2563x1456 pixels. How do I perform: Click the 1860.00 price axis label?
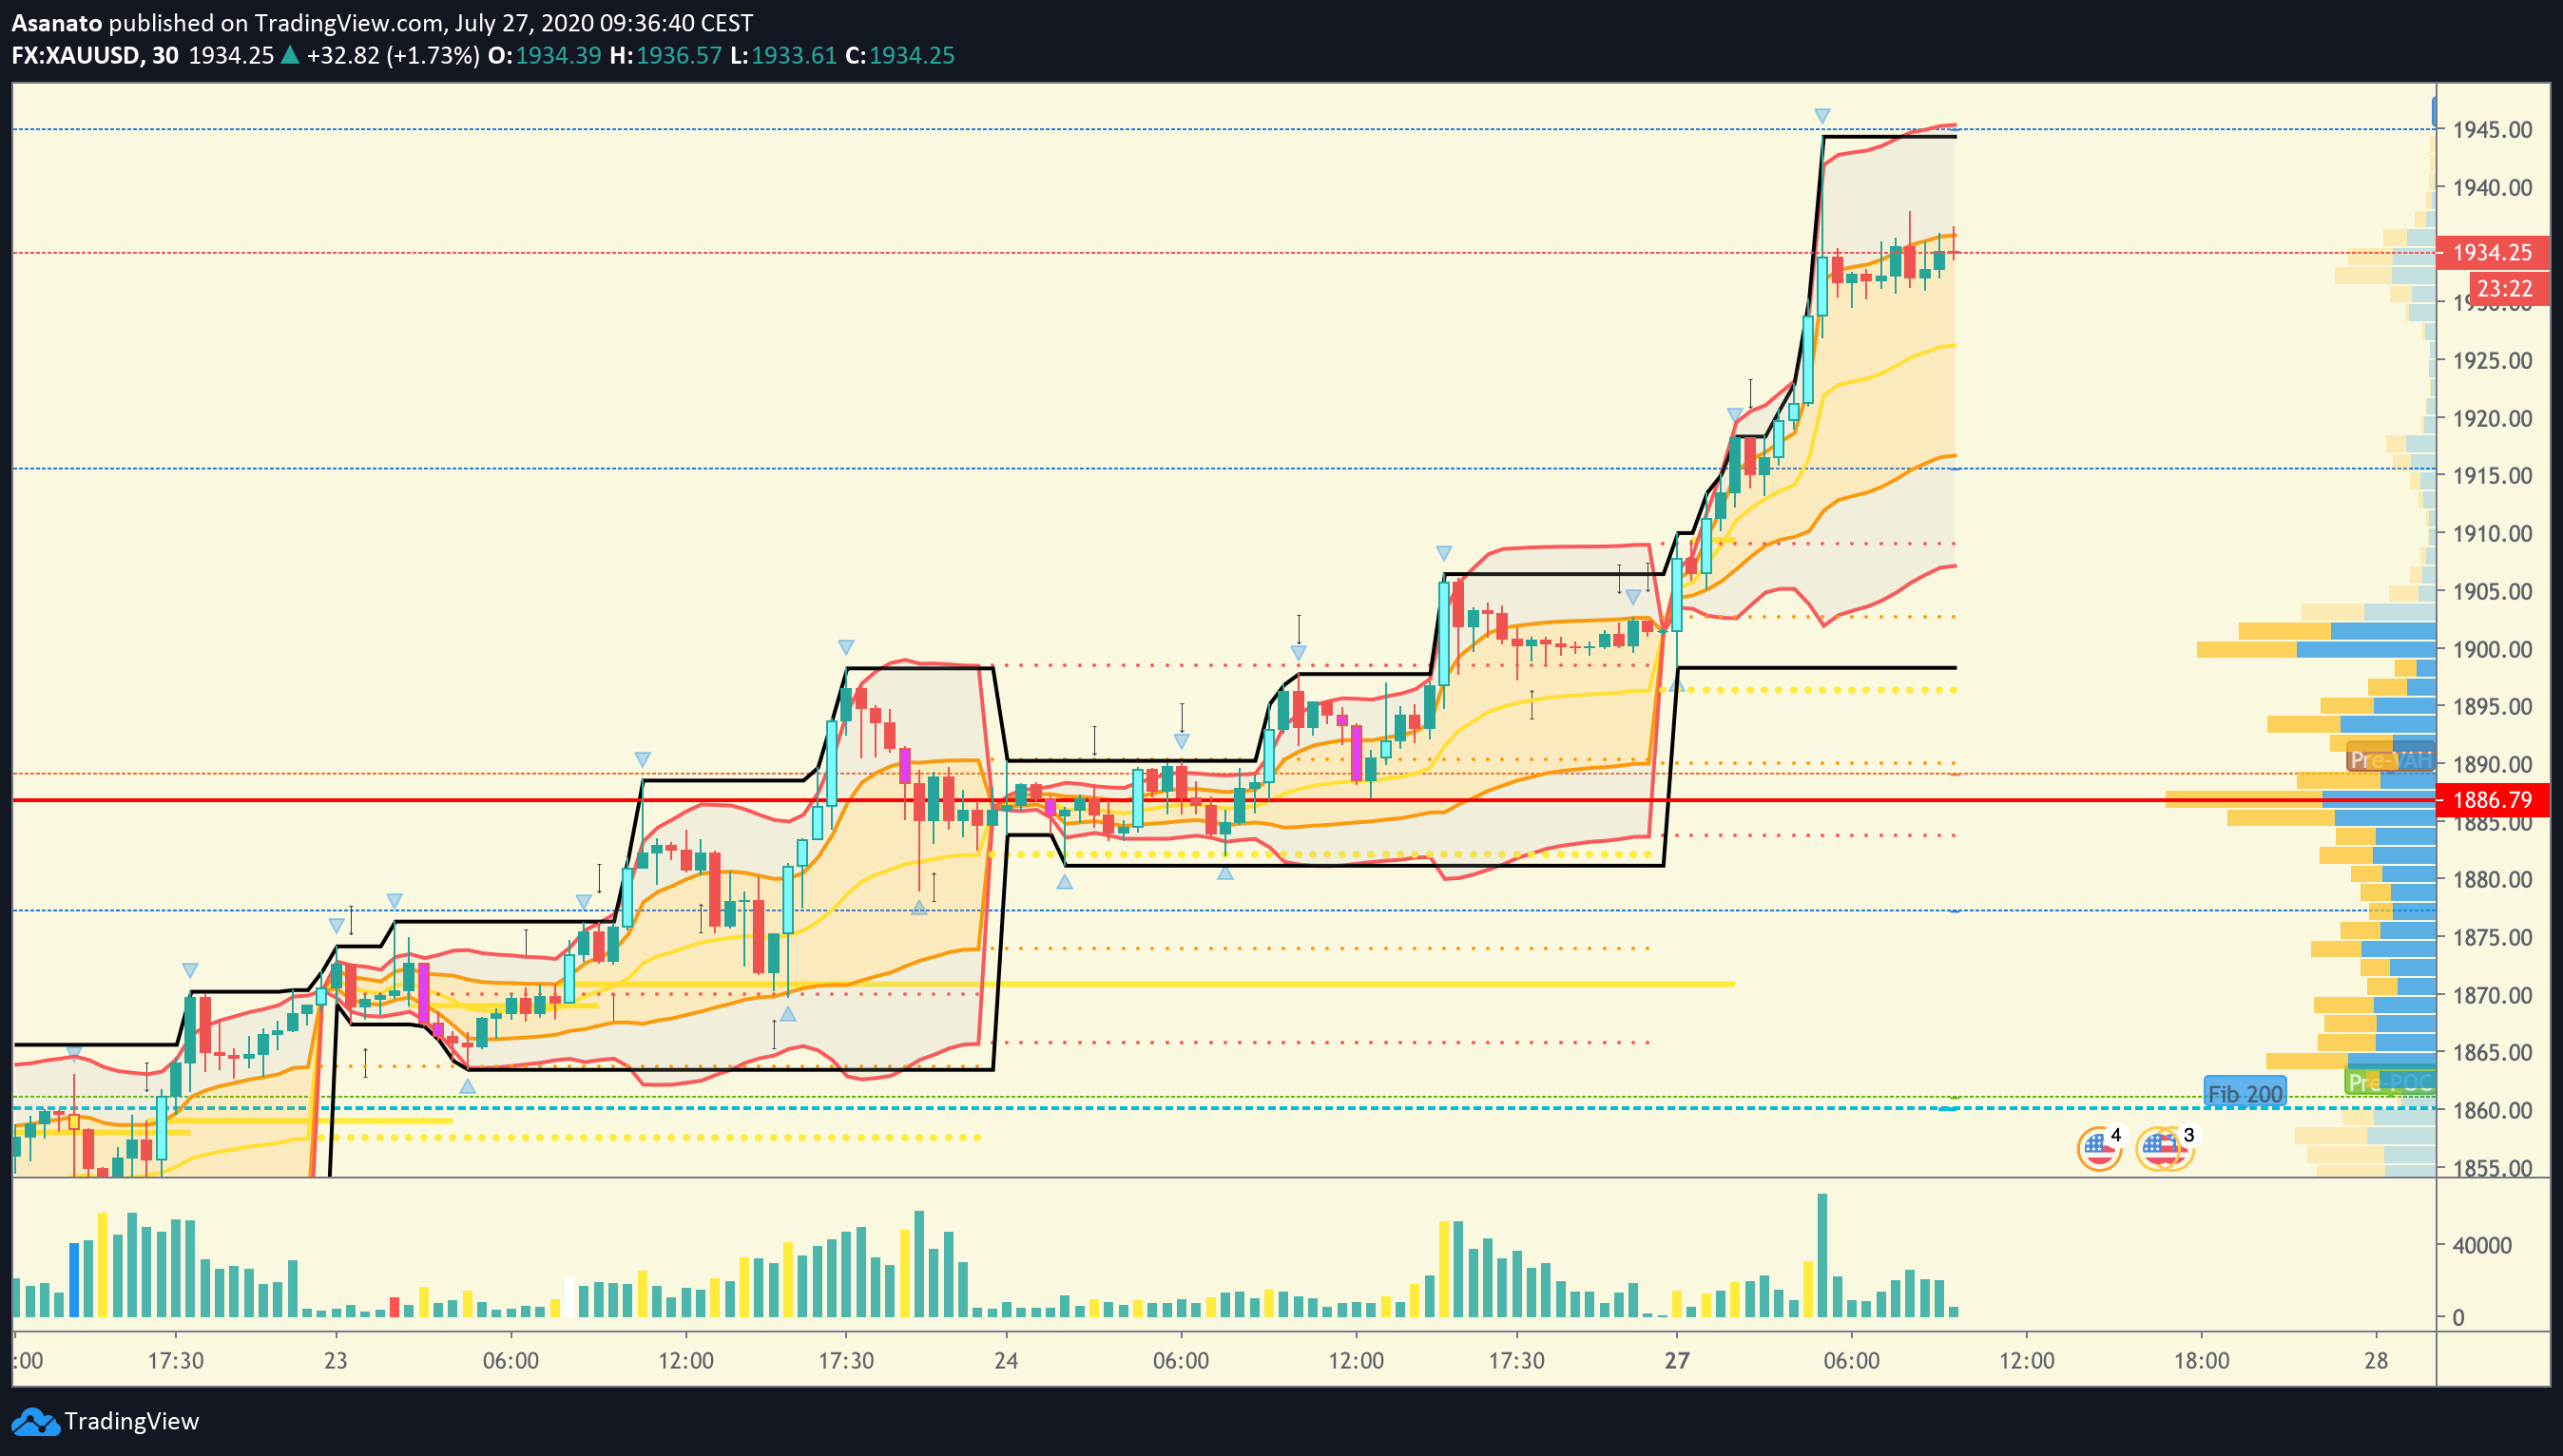(x=2492, y=1110)
